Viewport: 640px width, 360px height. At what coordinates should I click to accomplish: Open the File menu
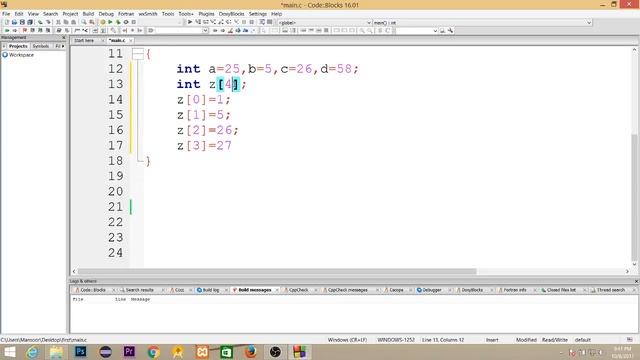tap(6, 14)
